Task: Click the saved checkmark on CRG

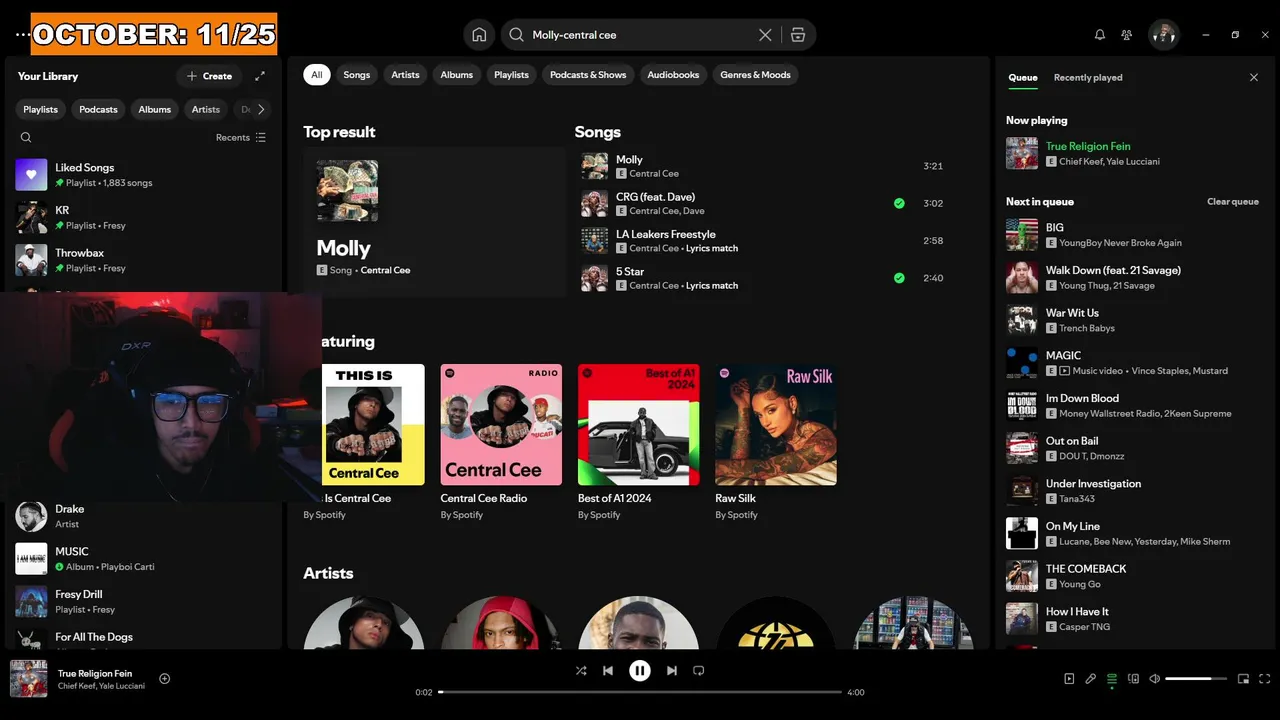Action: pos(899,203)
